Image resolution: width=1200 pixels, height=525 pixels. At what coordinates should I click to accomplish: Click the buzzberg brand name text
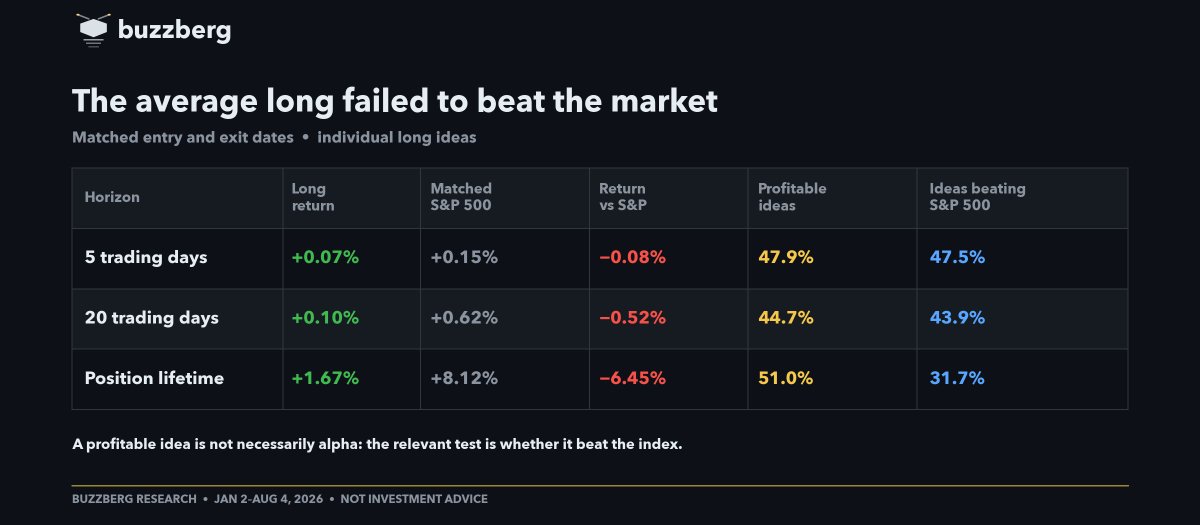(174, 30)
